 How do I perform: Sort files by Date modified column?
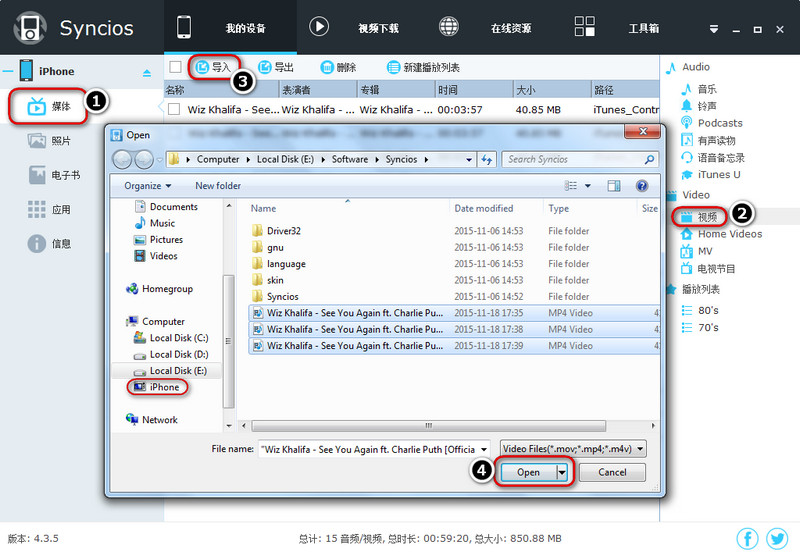point(484,208)
